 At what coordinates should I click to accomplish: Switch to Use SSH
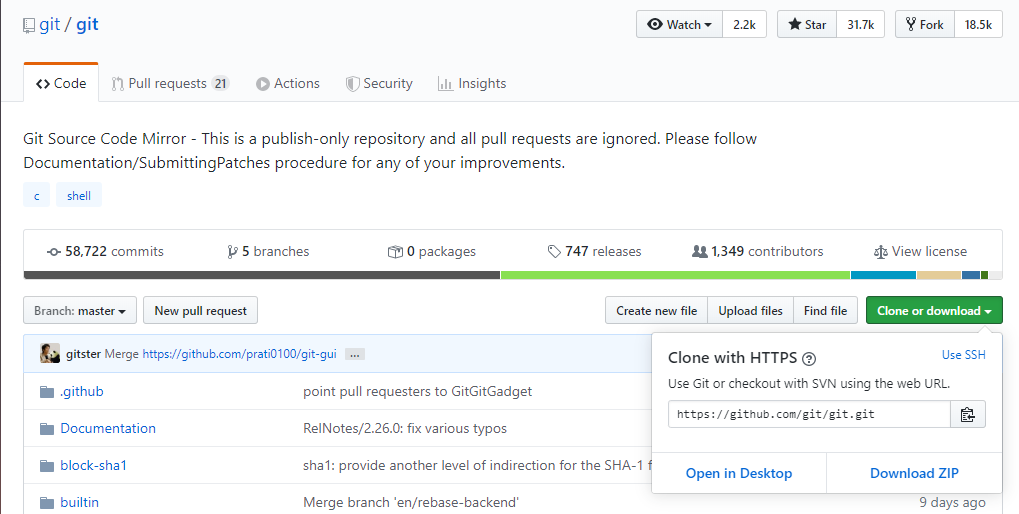pyautogui.click(x=964, y=355)
